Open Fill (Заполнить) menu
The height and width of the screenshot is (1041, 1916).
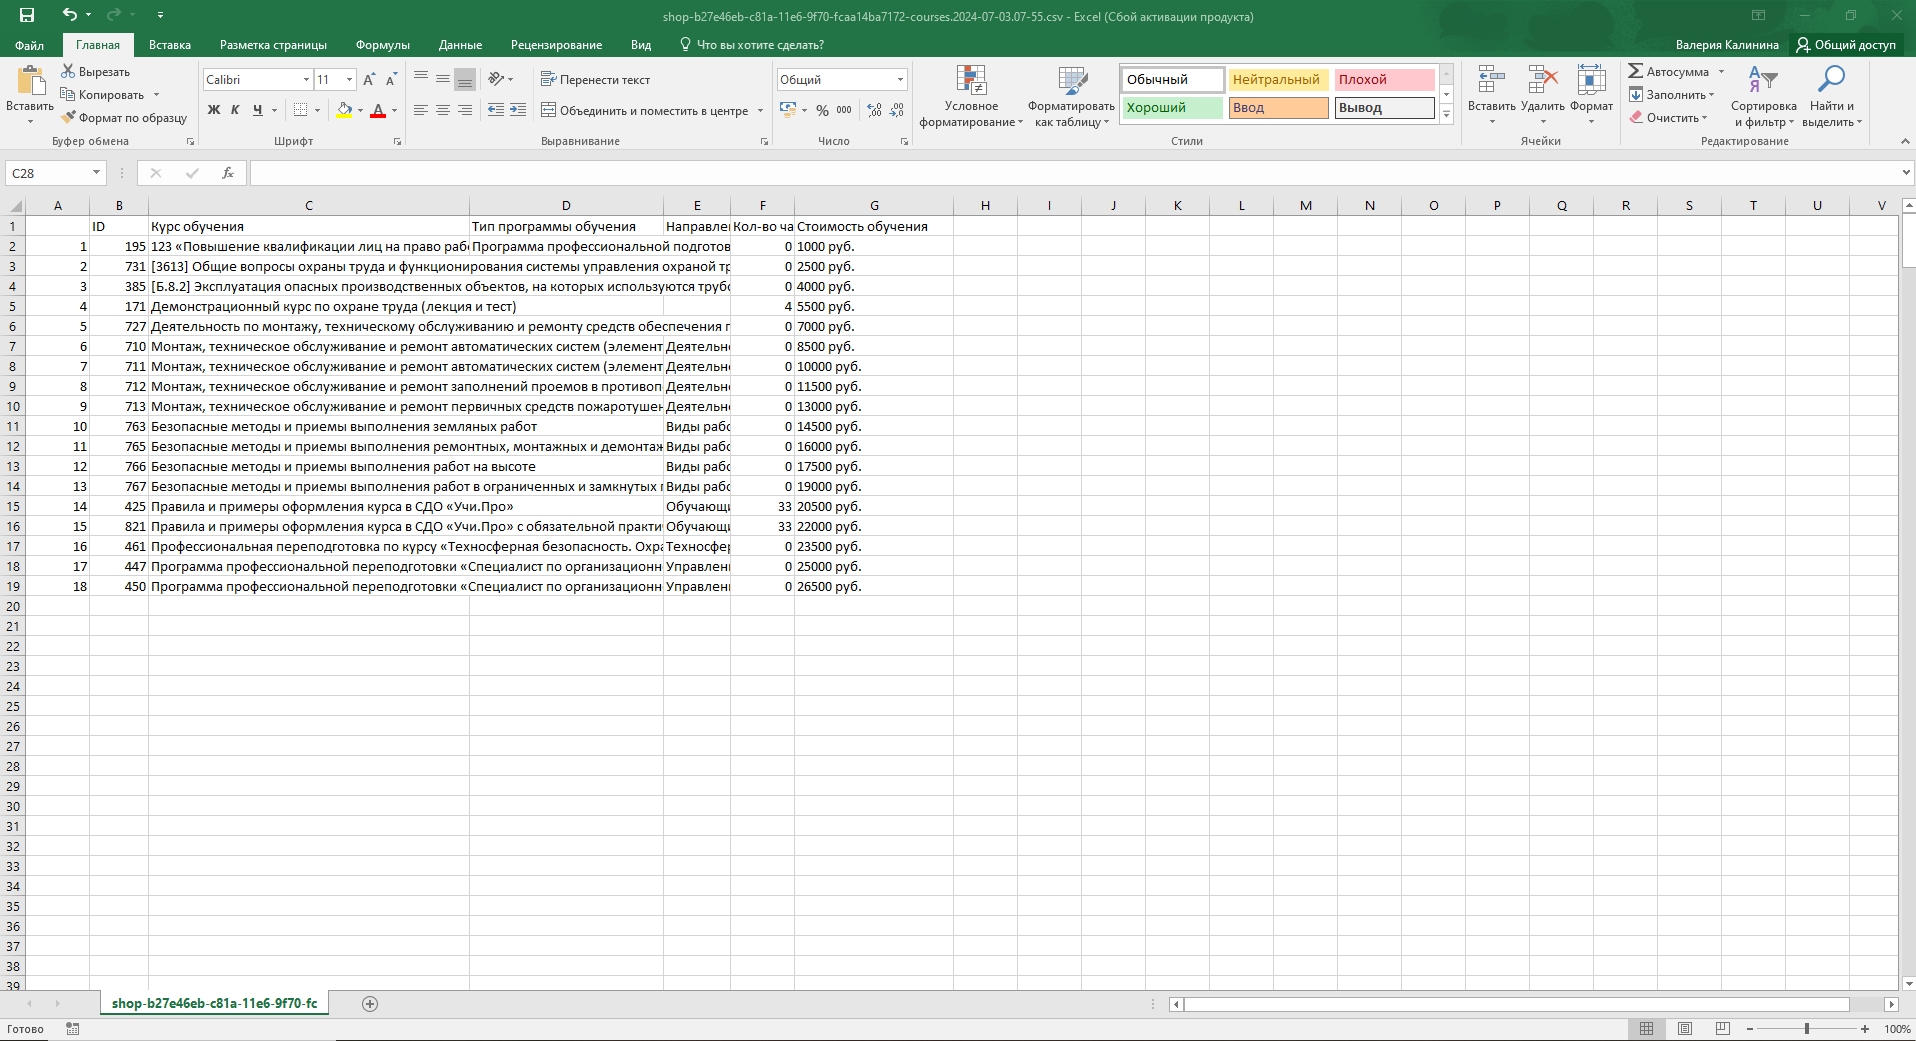1671,95
